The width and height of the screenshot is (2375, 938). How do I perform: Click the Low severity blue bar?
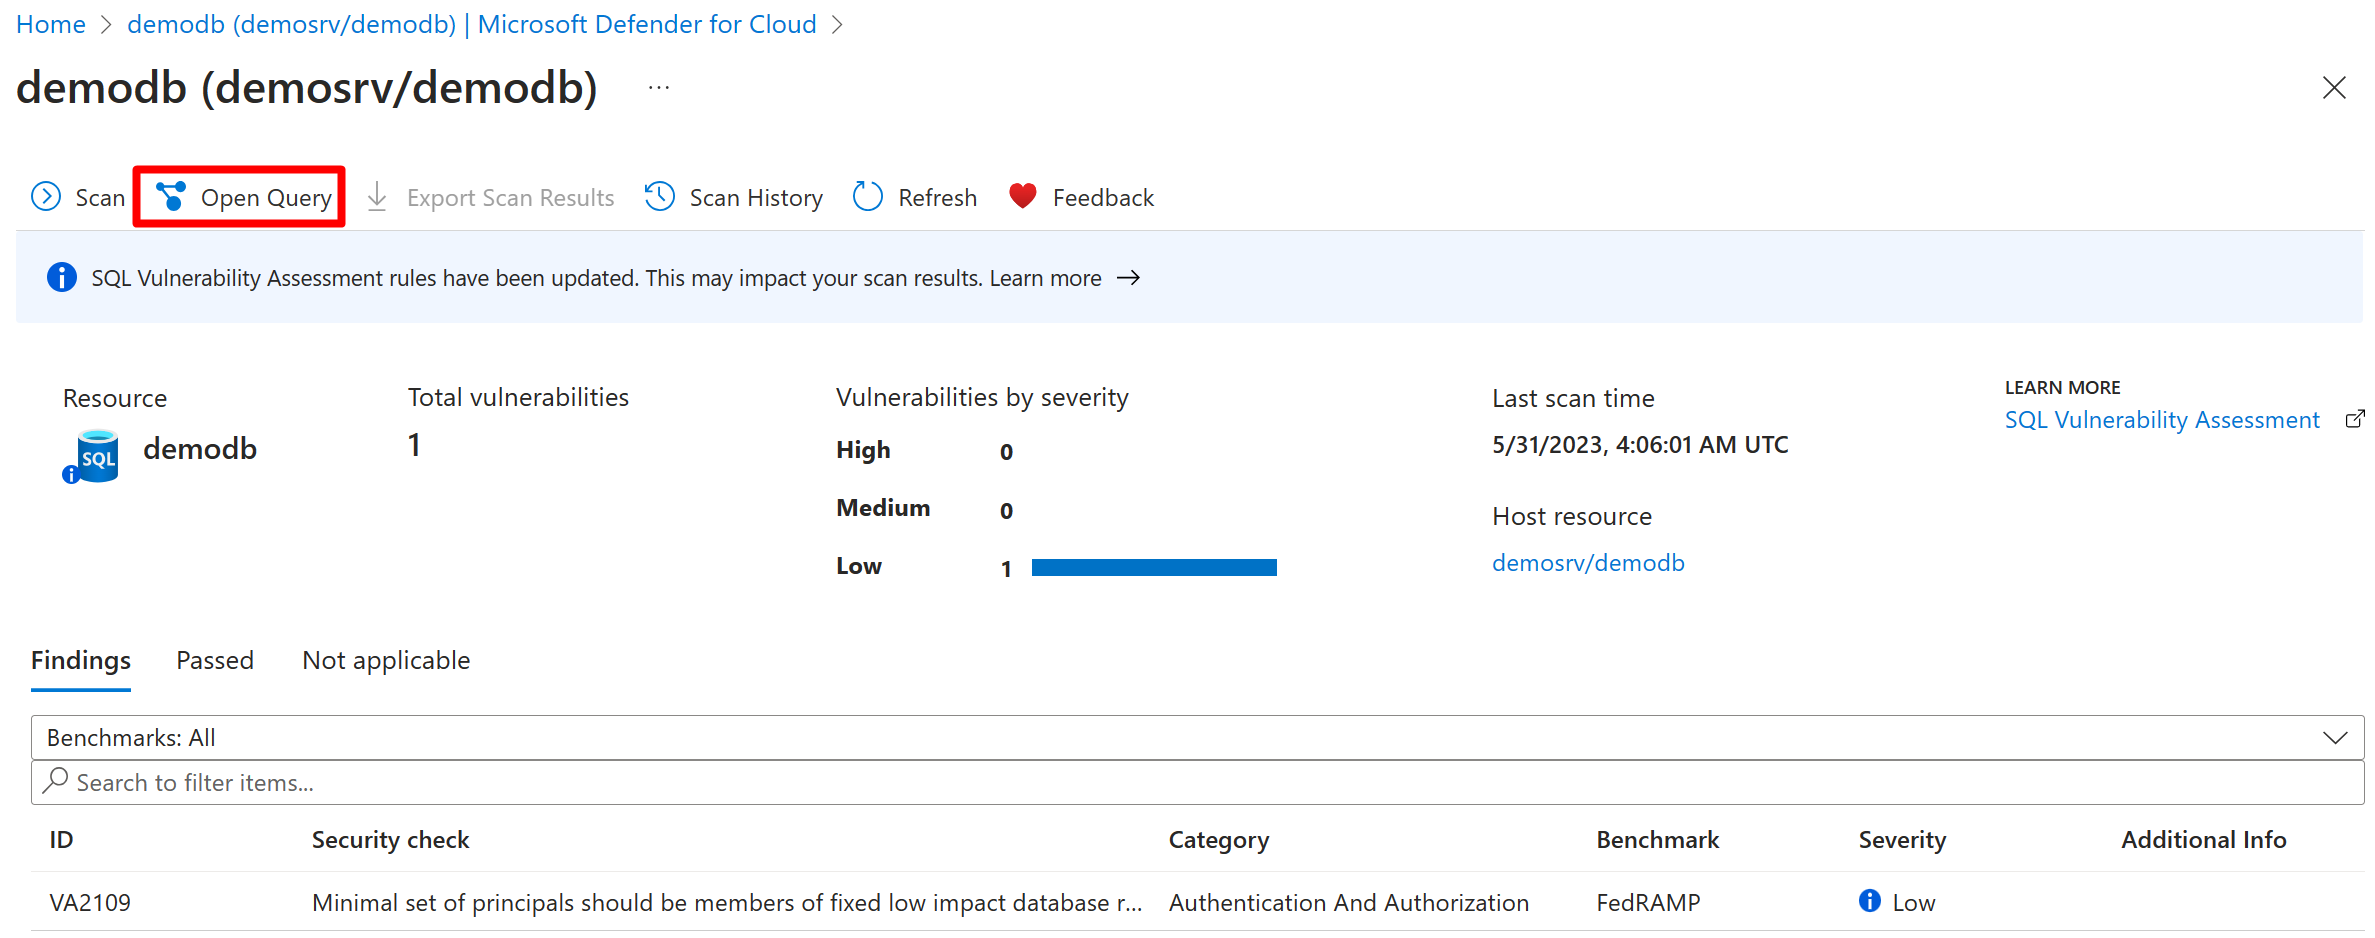pyautogui.click(x=1154, y=568)
